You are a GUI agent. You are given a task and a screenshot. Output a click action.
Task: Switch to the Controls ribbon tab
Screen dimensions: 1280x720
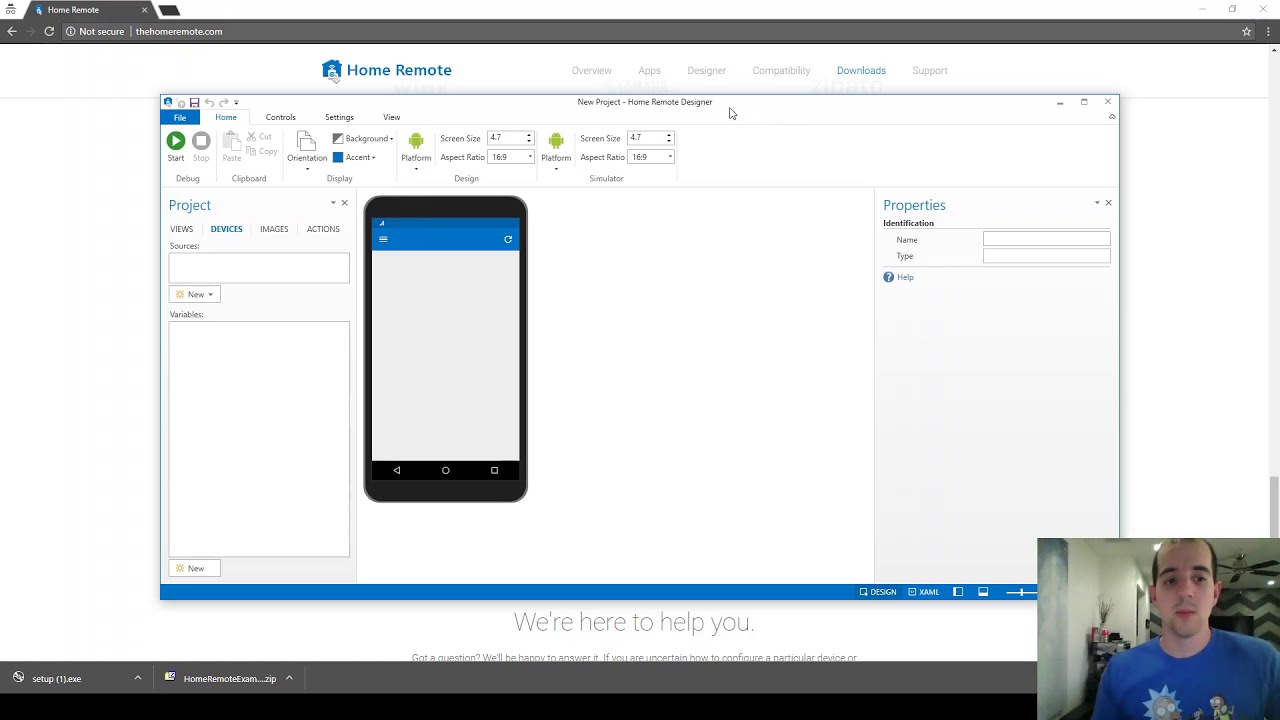click(x=280, y=117)
